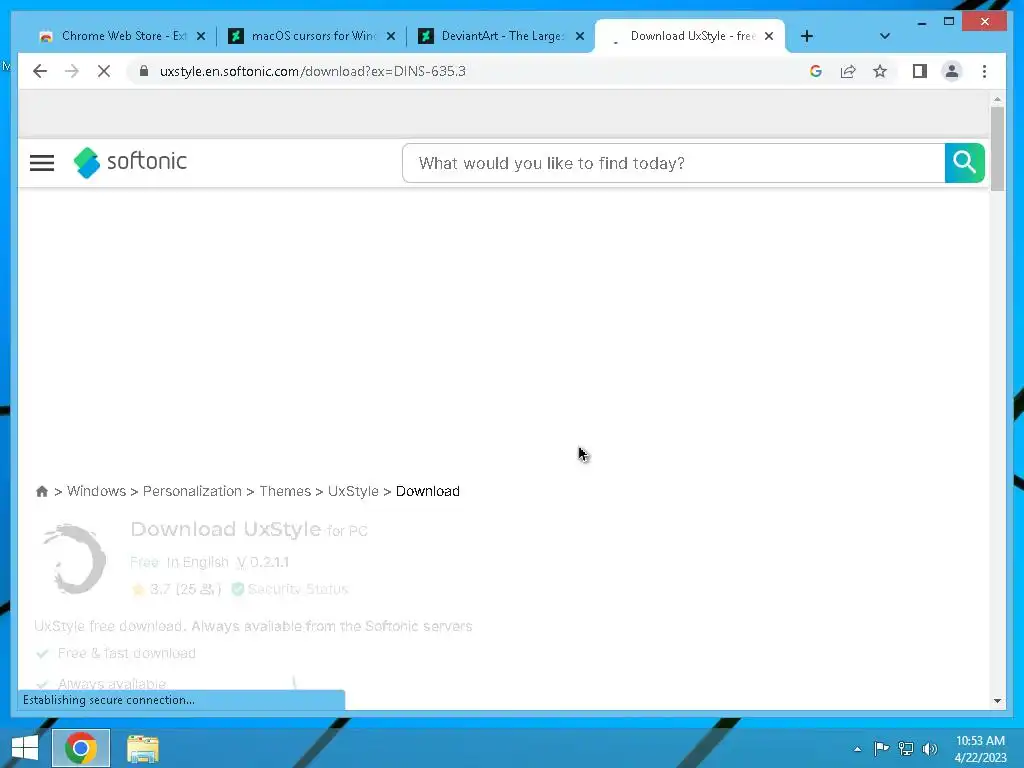This screenshot has height=768, width=1024.
Task: Open File Explorer from taskbar
Action: tap(142, 748)
